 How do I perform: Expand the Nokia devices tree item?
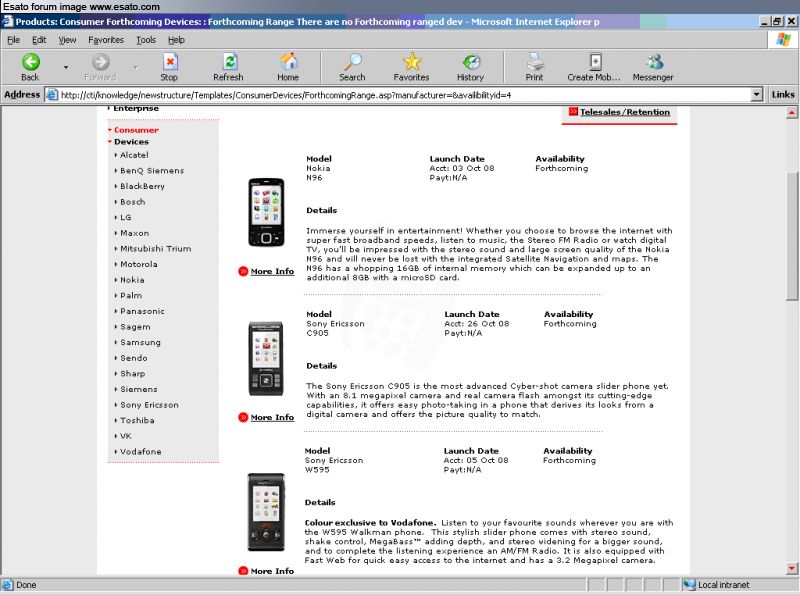pos(132,280)
